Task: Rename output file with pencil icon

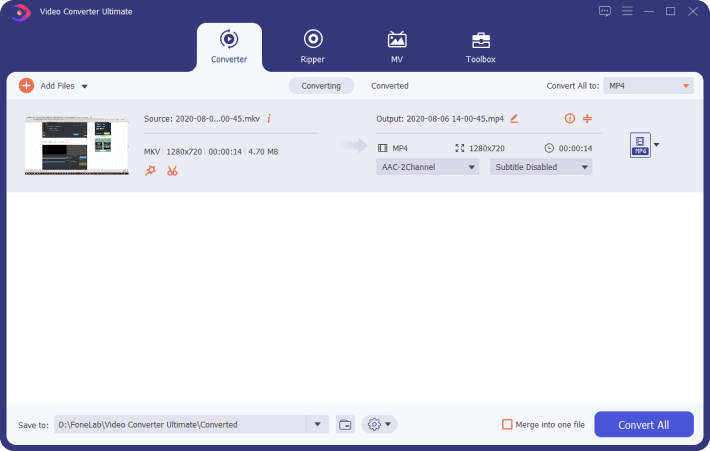Action: (x=514, y=118)
